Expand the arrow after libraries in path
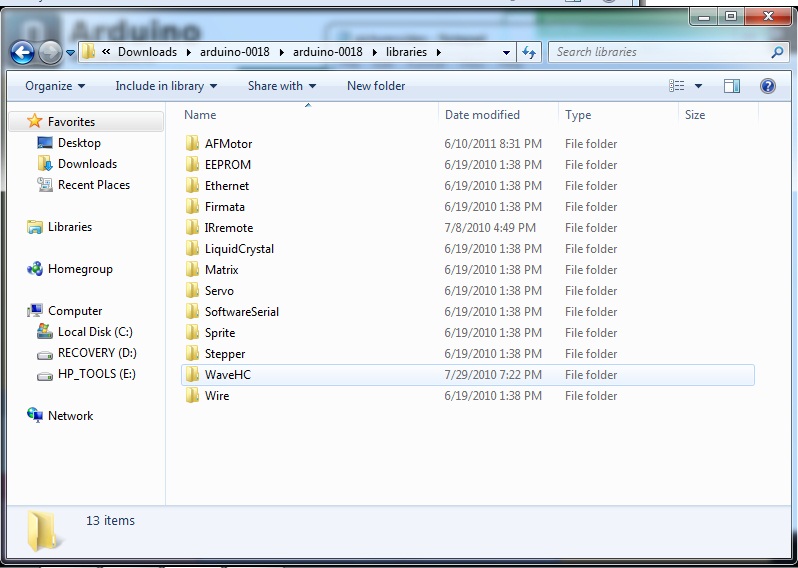This screenshot has height=568, width=798. coord(439,52)
